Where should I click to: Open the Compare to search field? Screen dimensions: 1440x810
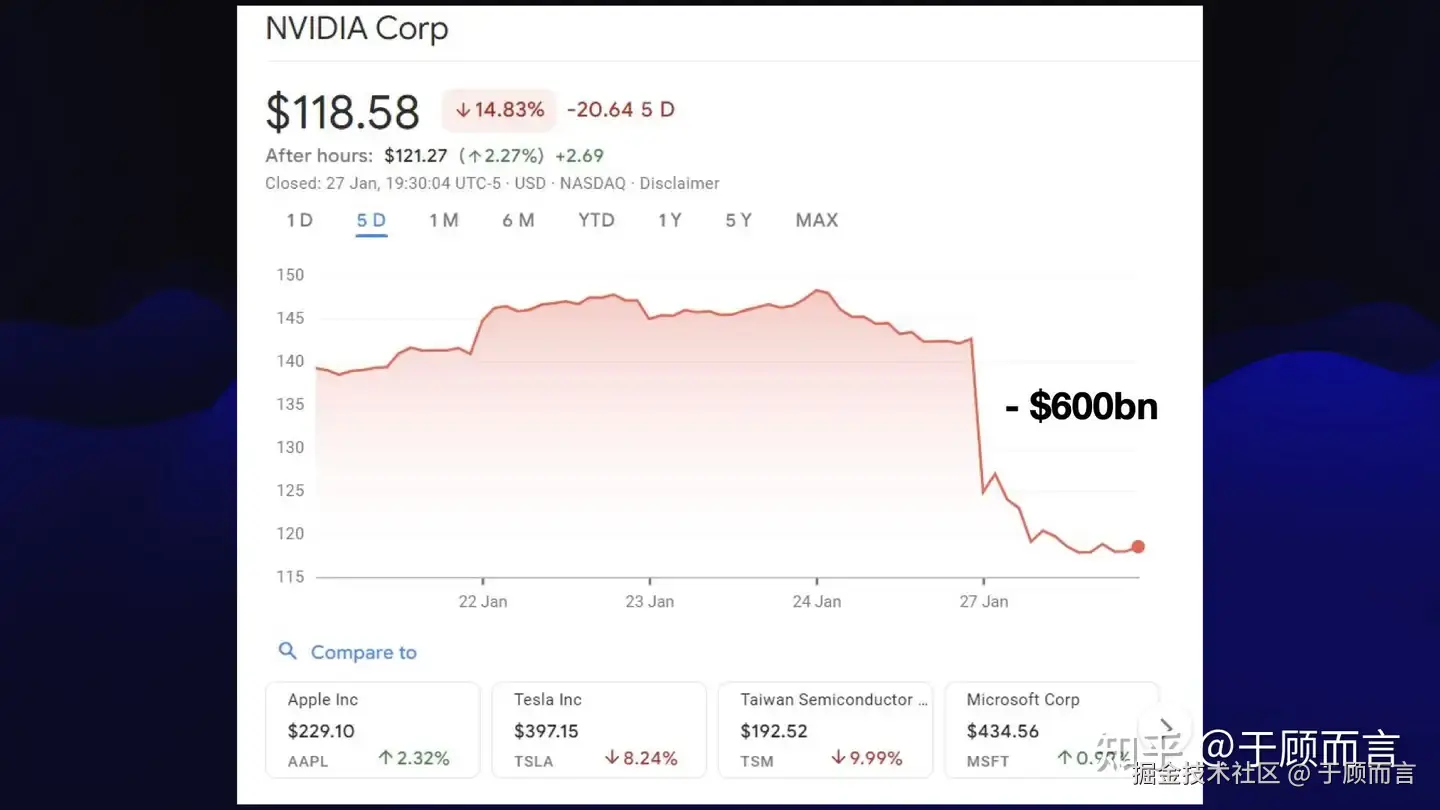[363, 653]
